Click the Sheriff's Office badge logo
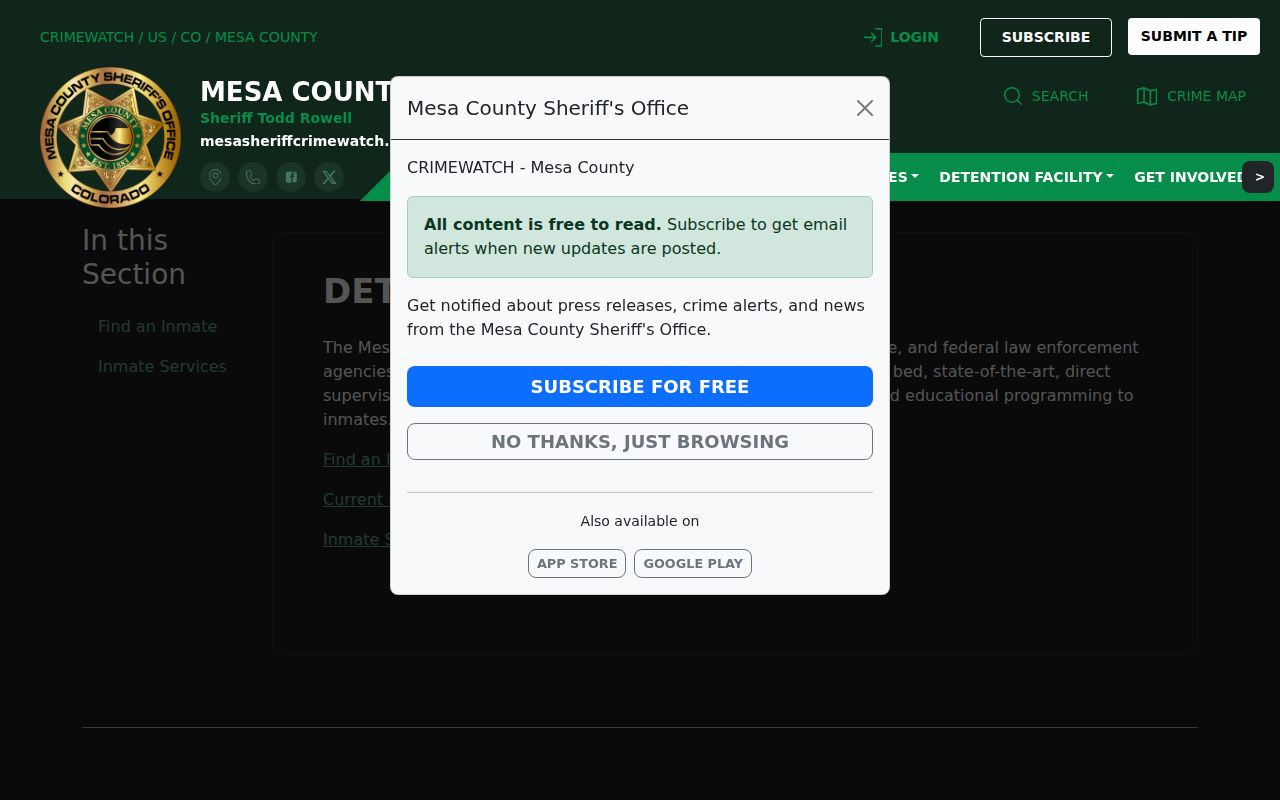This screenshot has height=800, width=1280. (x=111, y=137)
